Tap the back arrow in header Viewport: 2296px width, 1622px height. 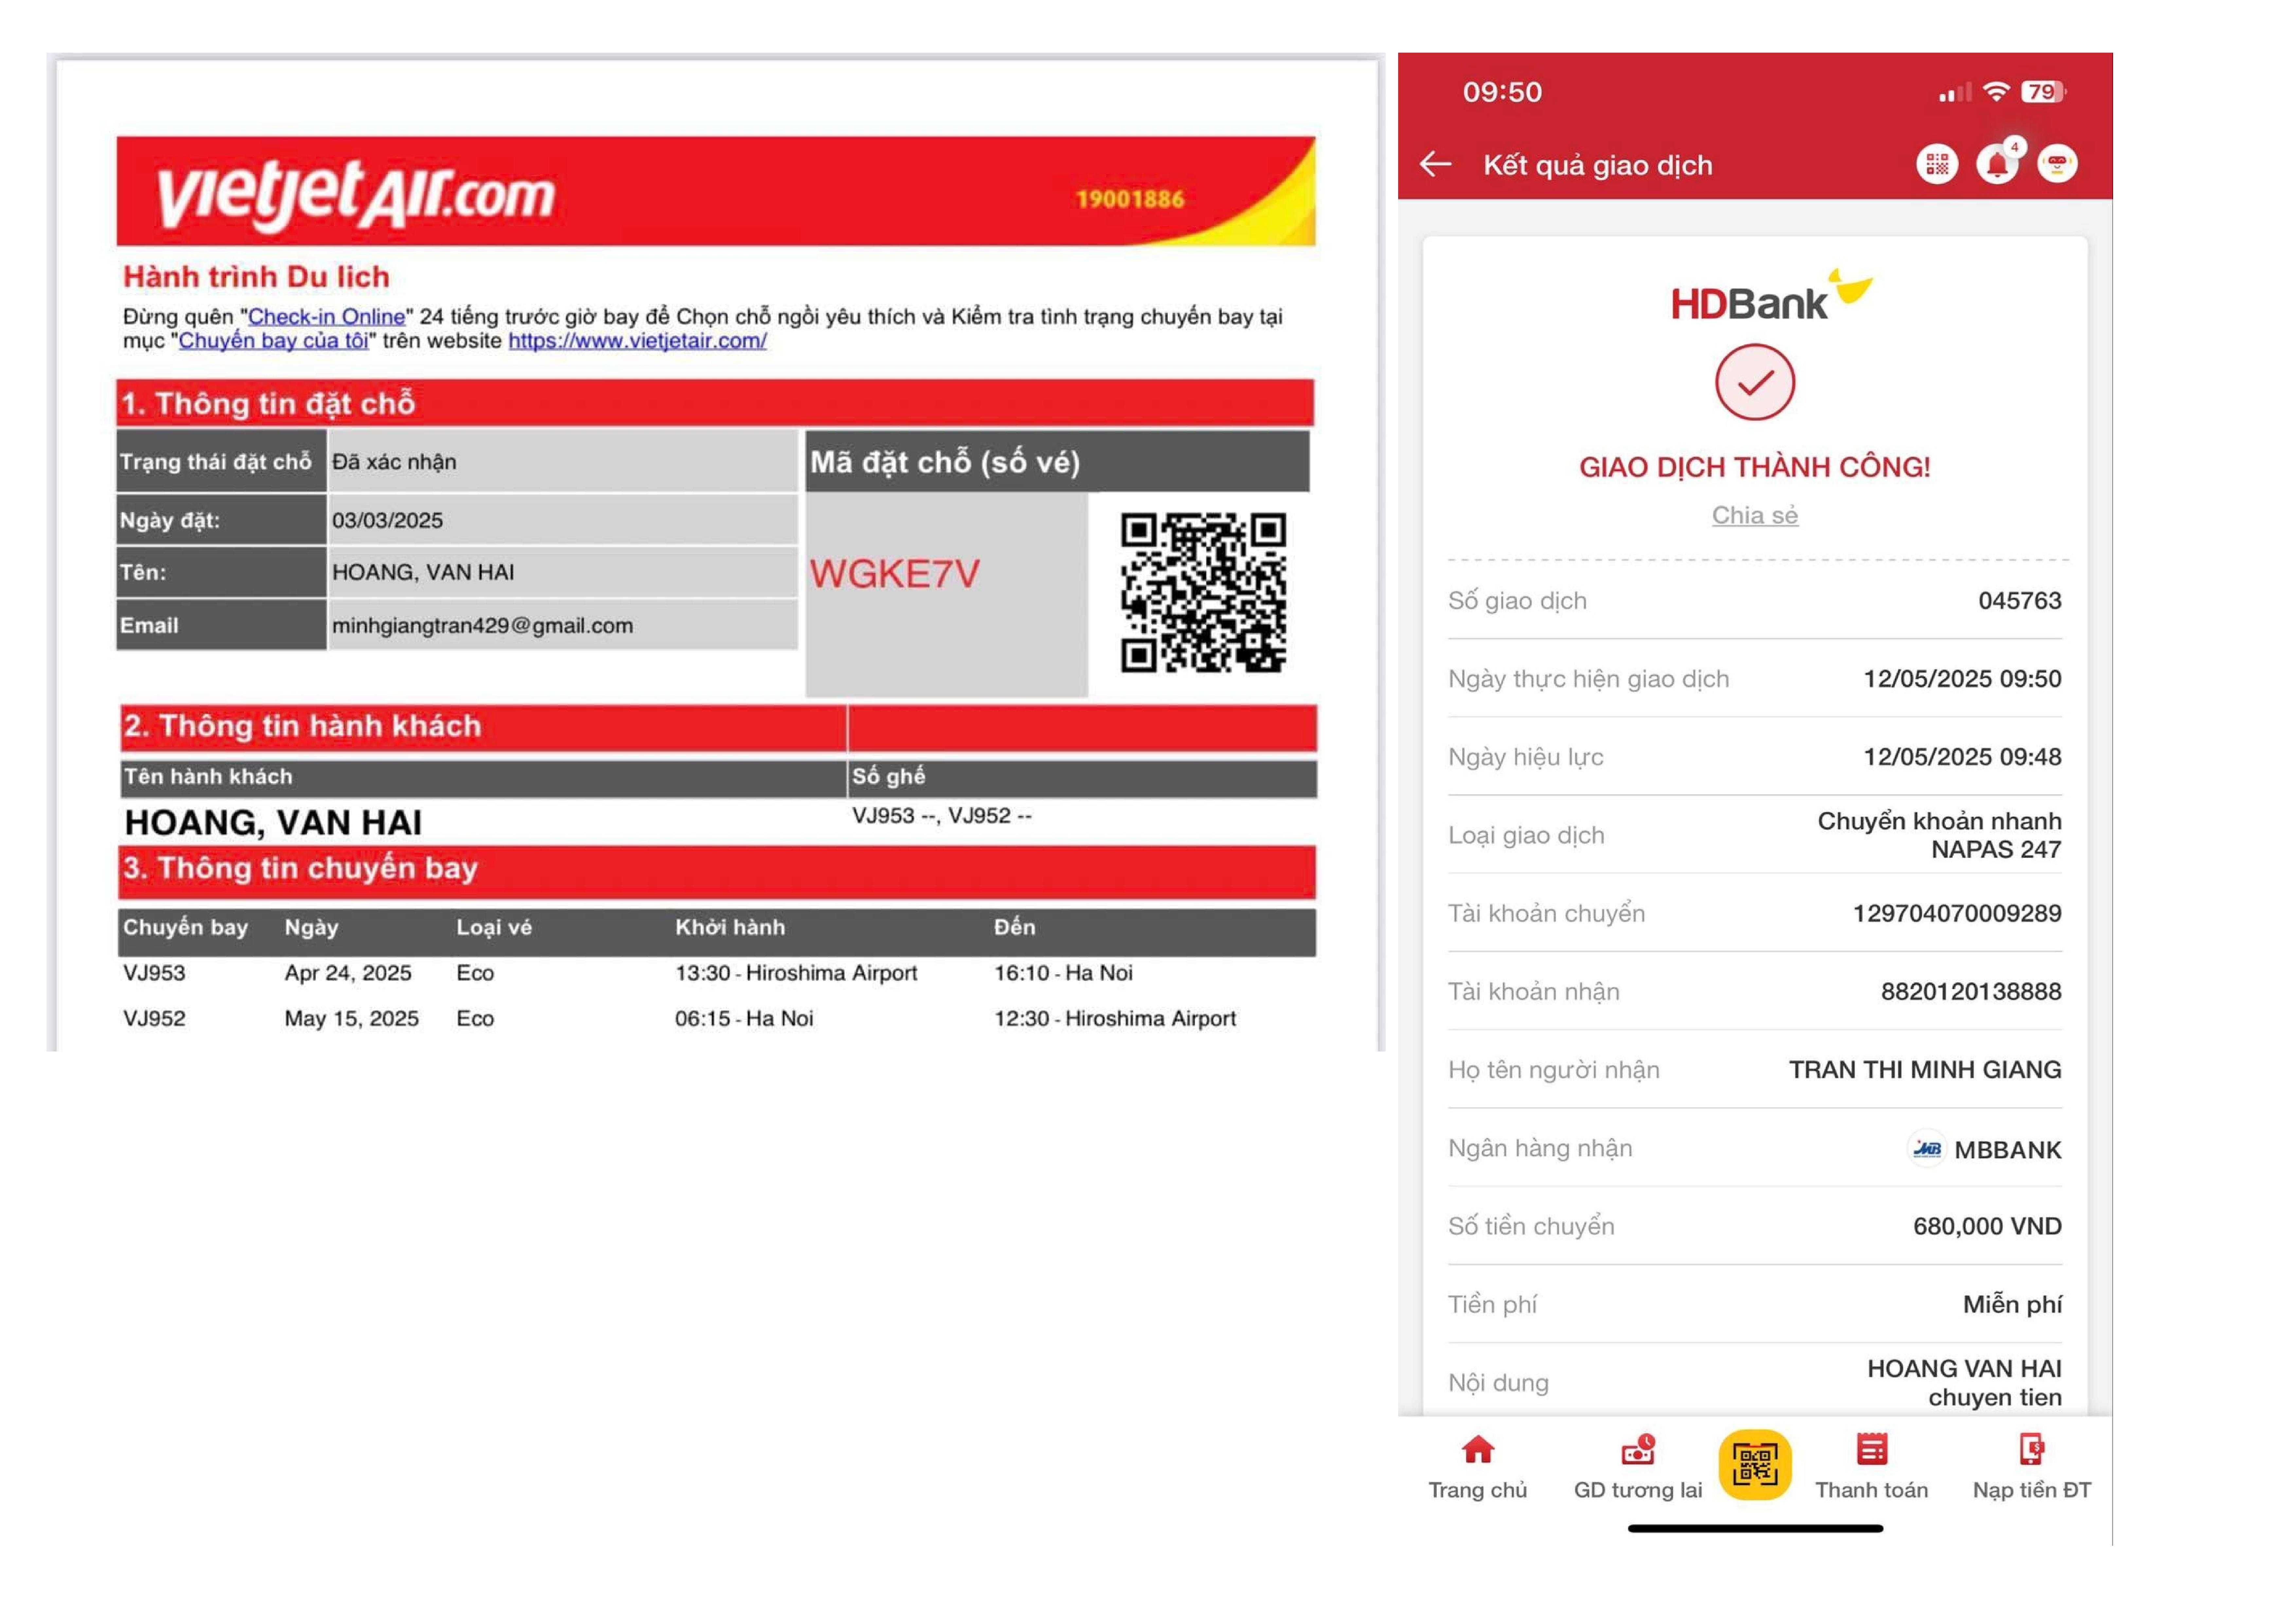pos(1435,164)
